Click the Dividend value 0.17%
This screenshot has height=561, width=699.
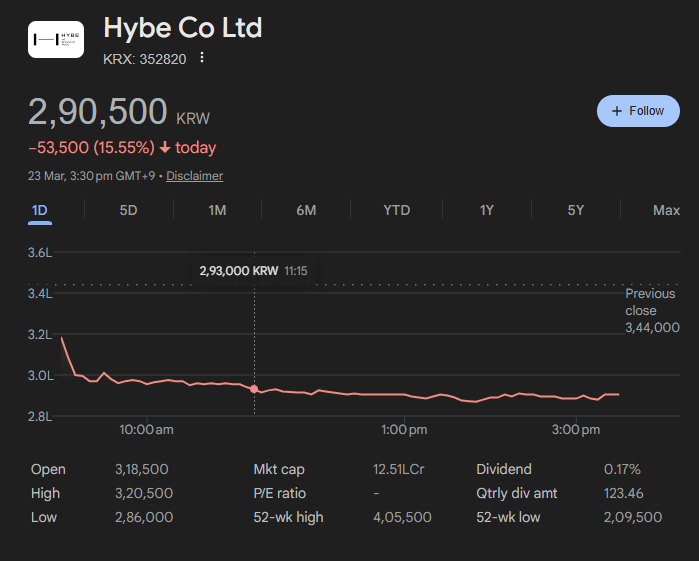click(622, 469)
